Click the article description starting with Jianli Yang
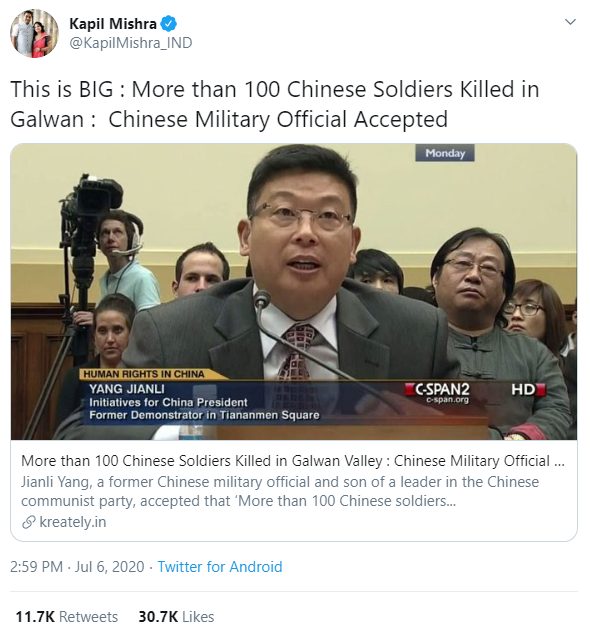The image size is (590, 631). click(x=280, y=491)
